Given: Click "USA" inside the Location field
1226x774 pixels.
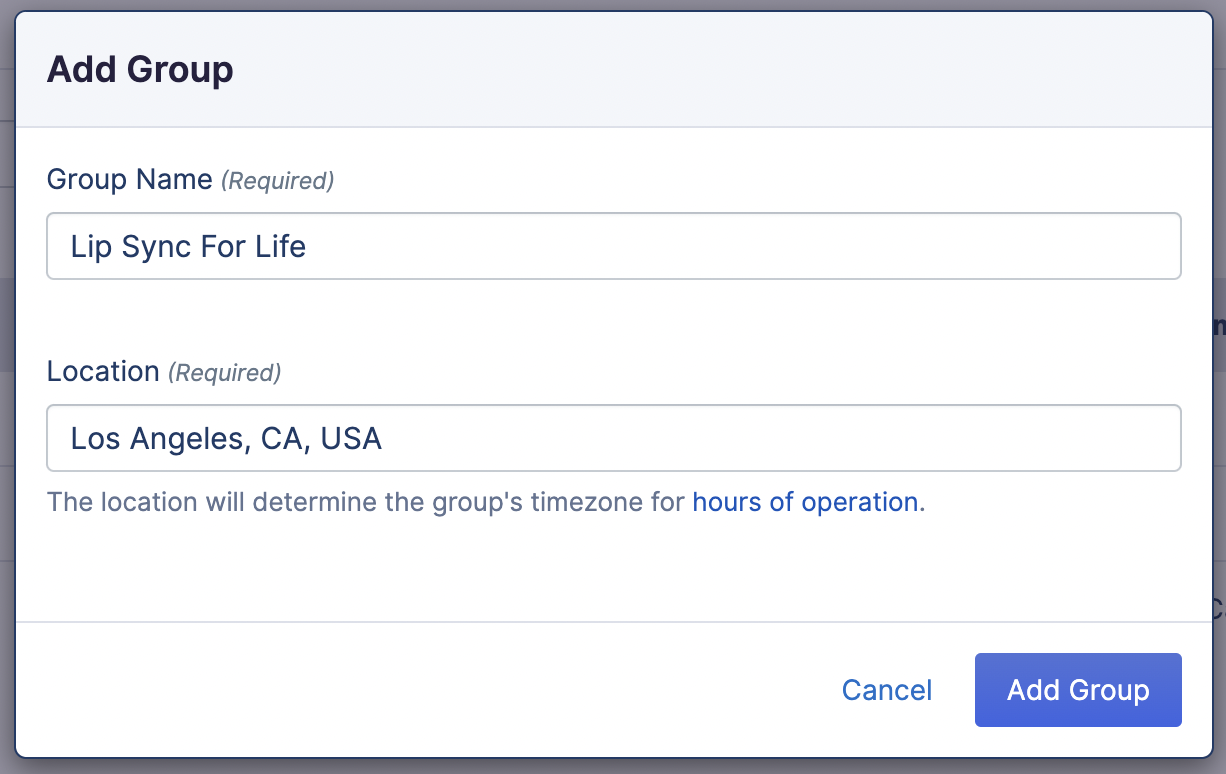Looking at the screenshot, I should pos(351,438).
